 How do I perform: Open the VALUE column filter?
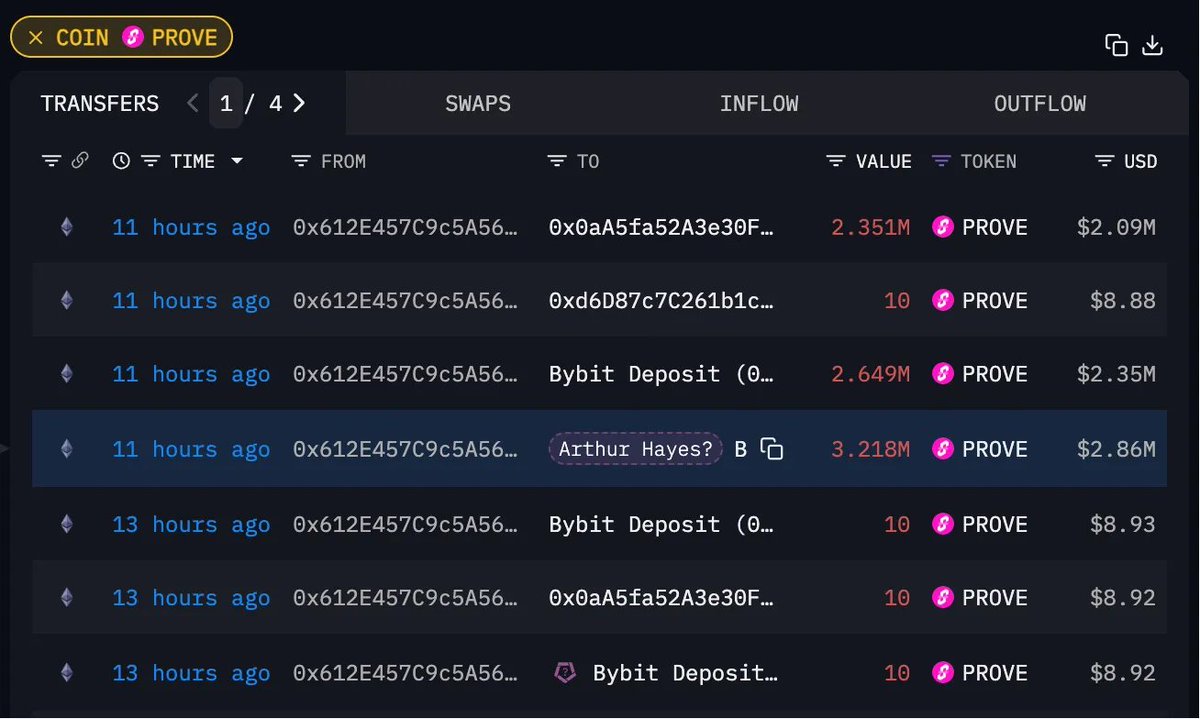click(836, 161)
